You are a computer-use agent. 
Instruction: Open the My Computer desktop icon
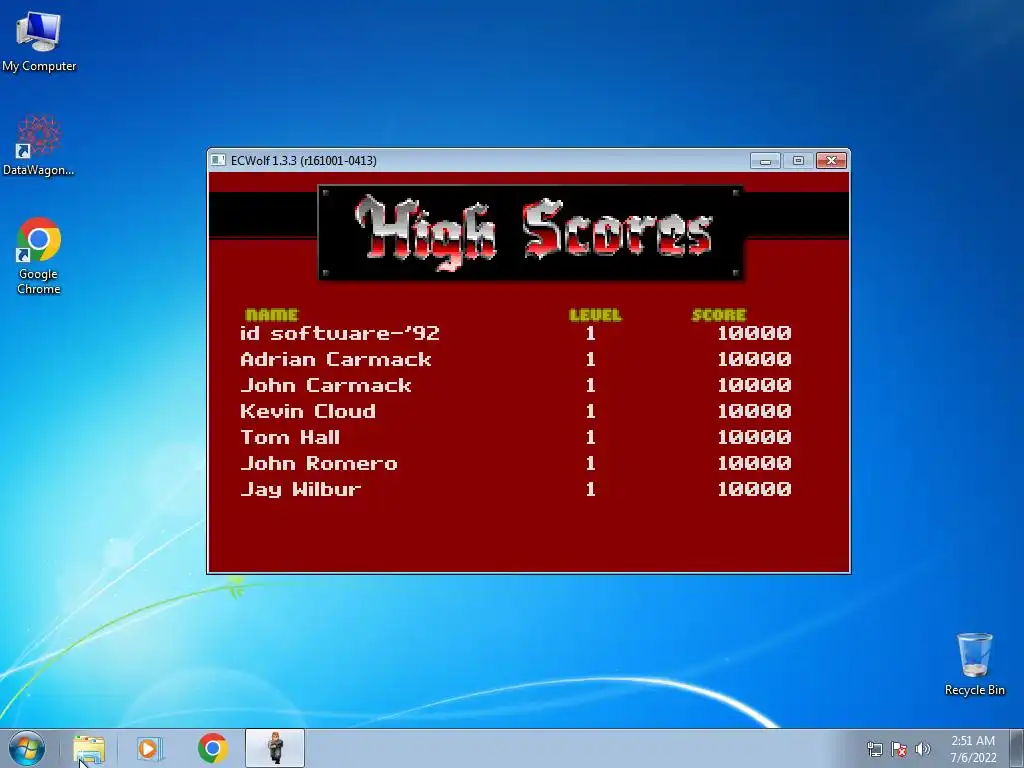tap(39, 40)
